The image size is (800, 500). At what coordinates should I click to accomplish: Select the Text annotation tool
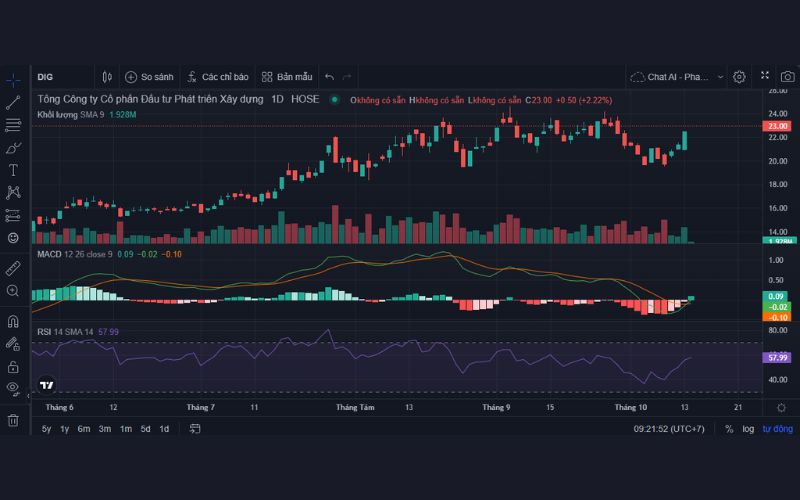coord(13,171)
